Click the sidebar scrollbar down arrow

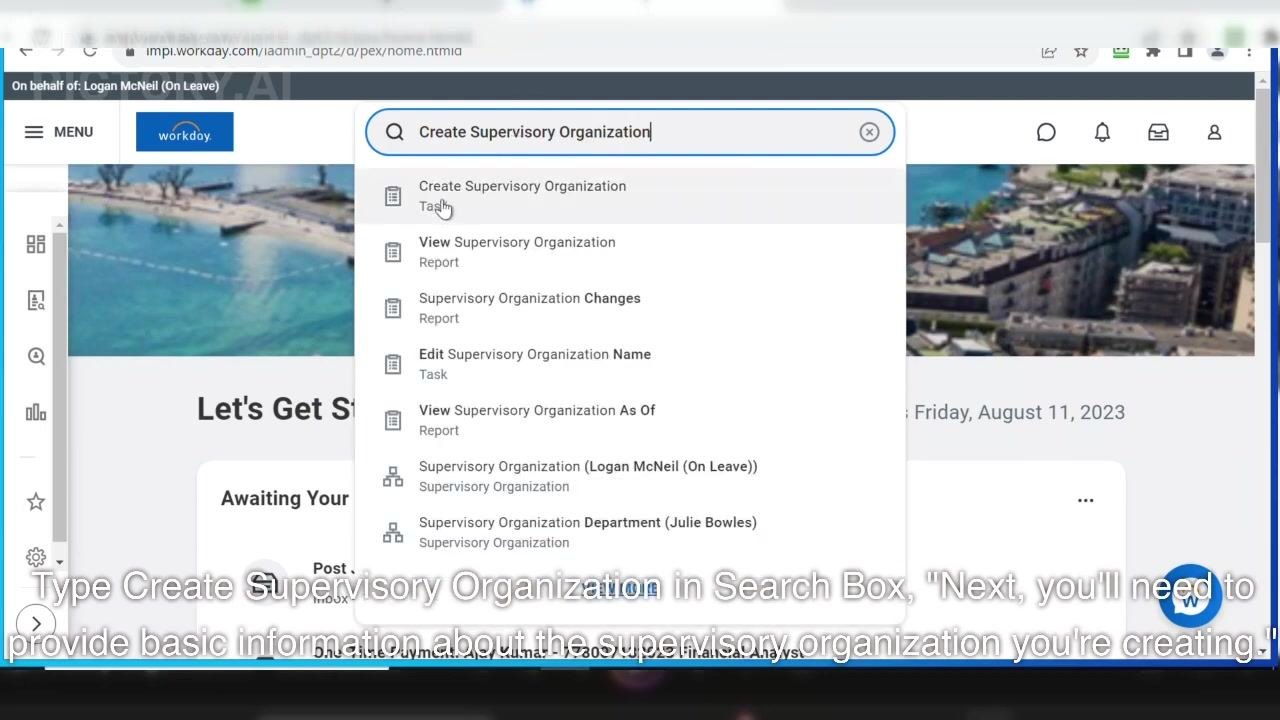pyautogui.click(x=60, y=563)
